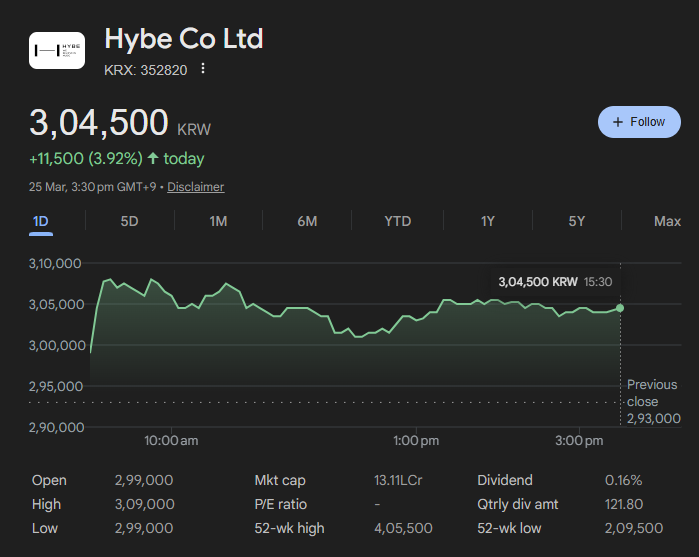Click the 1:00 pm axis label
The image size is (699, 557).
(416, 441)
